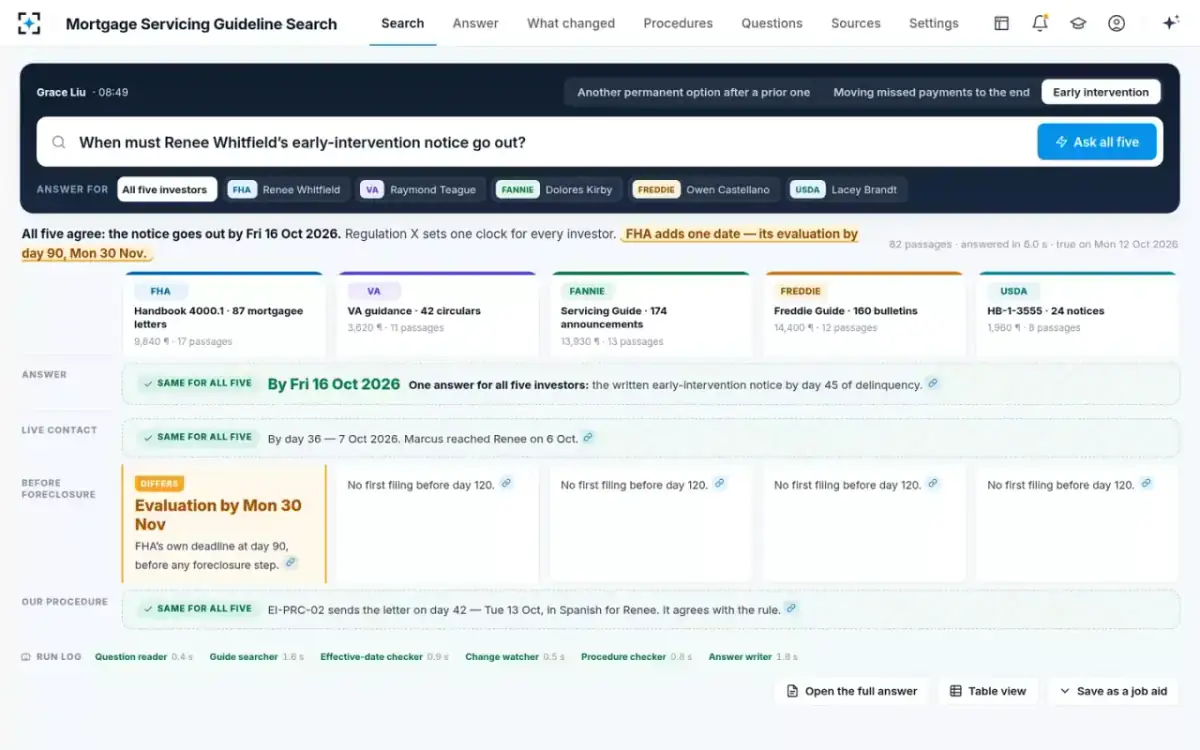
Task: Filter by Fannie Dolores Kirby
Action: tap(556, 189)
